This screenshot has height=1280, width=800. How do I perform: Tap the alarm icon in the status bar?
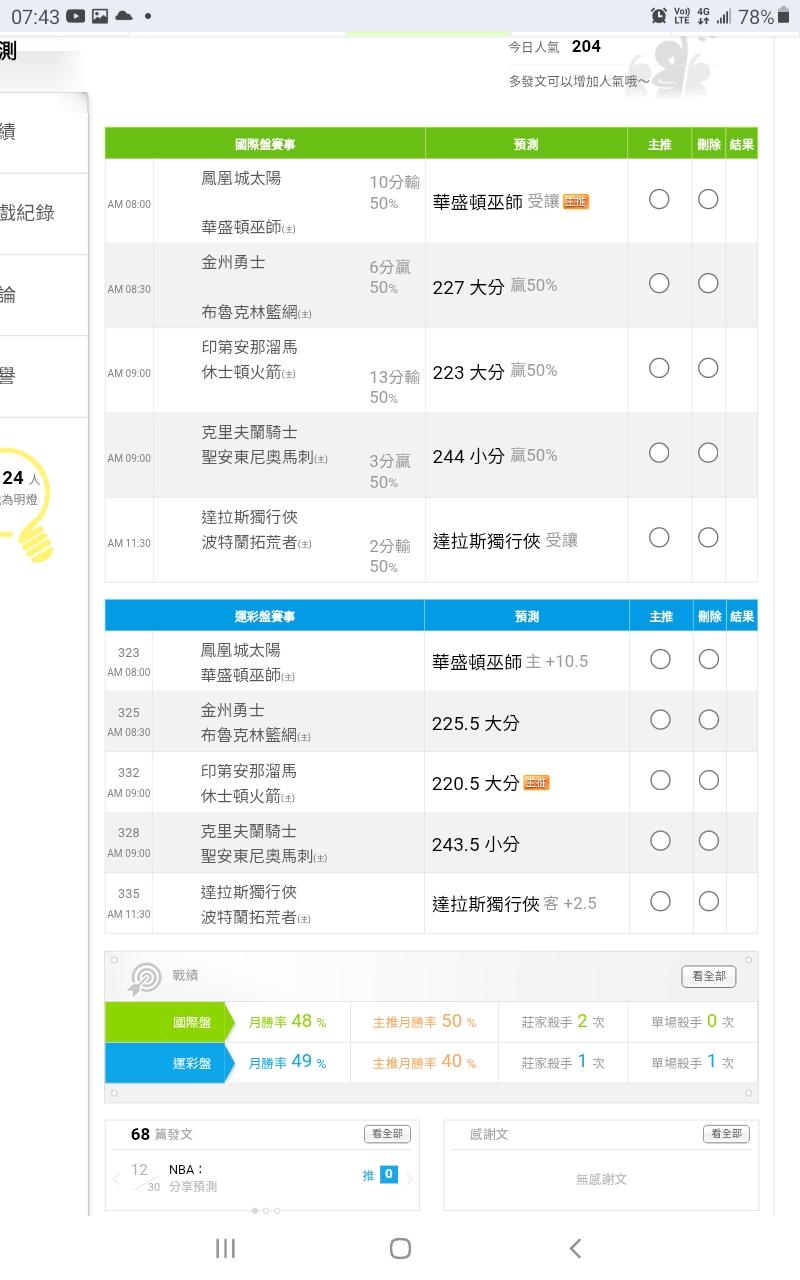659,16
